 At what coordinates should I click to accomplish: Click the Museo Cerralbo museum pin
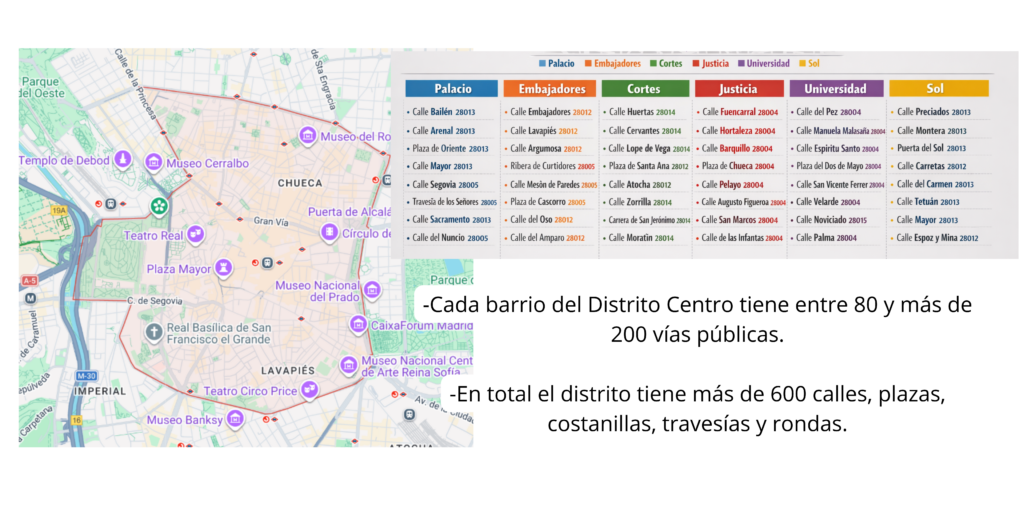click(x=154, y=162)
